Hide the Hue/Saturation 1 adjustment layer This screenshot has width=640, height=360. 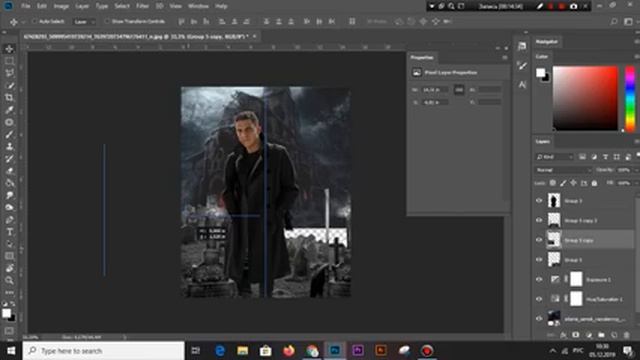539,299
